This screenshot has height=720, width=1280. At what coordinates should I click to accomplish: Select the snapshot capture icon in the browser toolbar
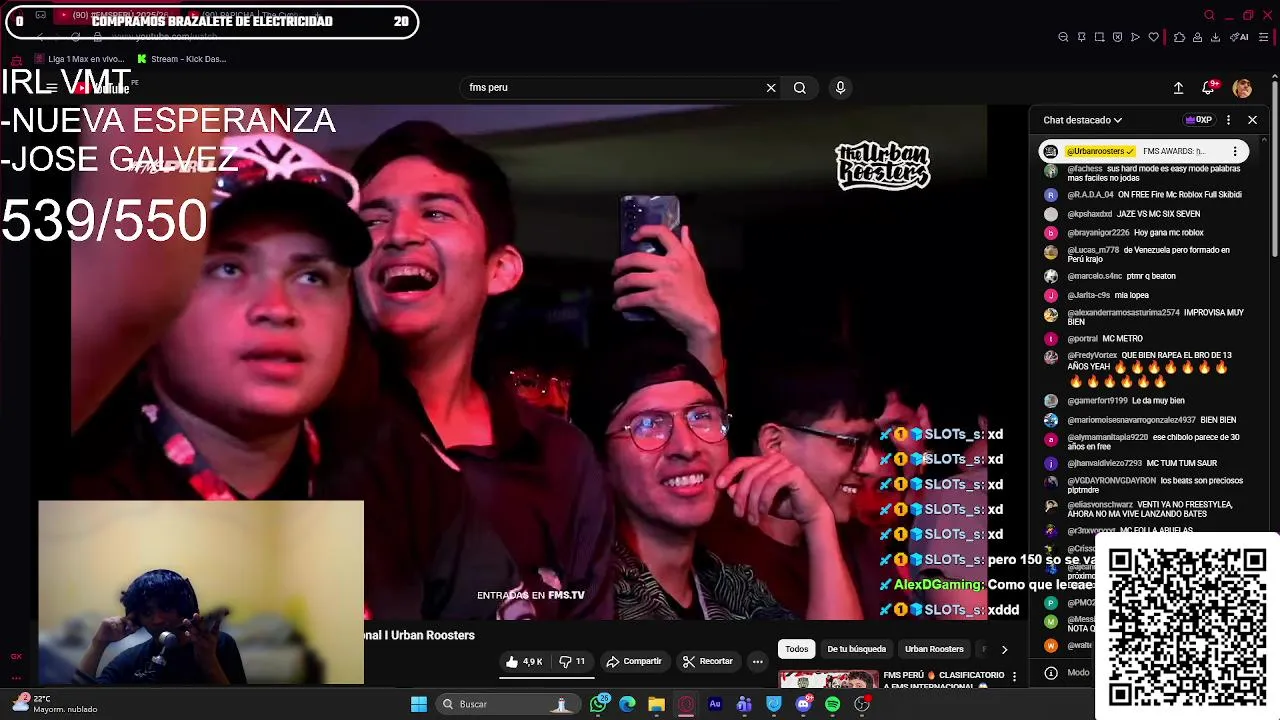(x=1099, y=37)
